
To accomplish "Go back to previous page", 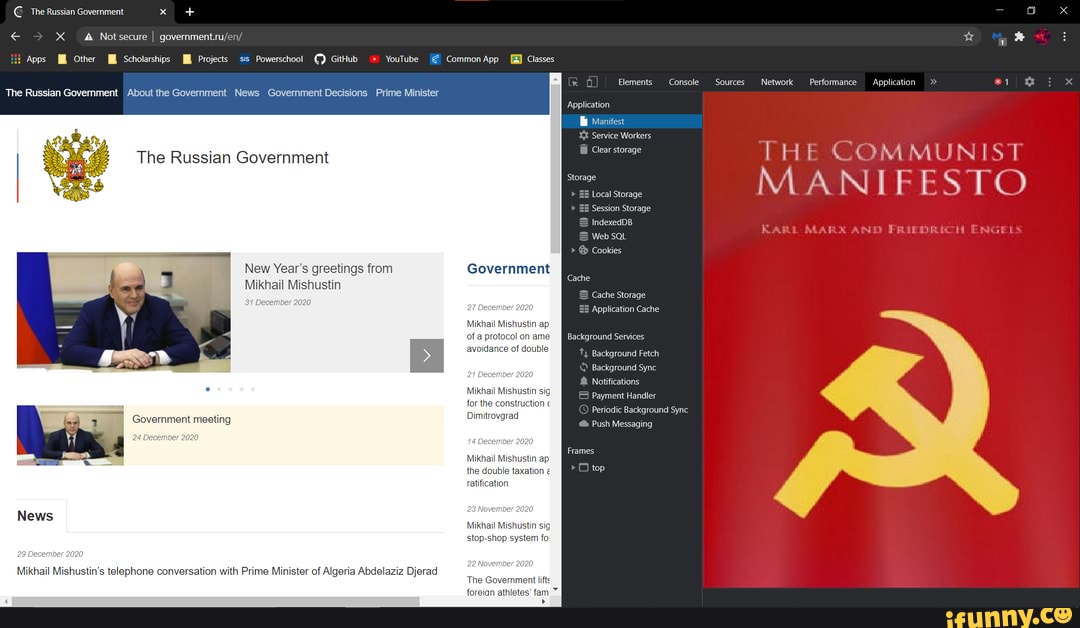I will pyautogui.click(x=15, y=36).
